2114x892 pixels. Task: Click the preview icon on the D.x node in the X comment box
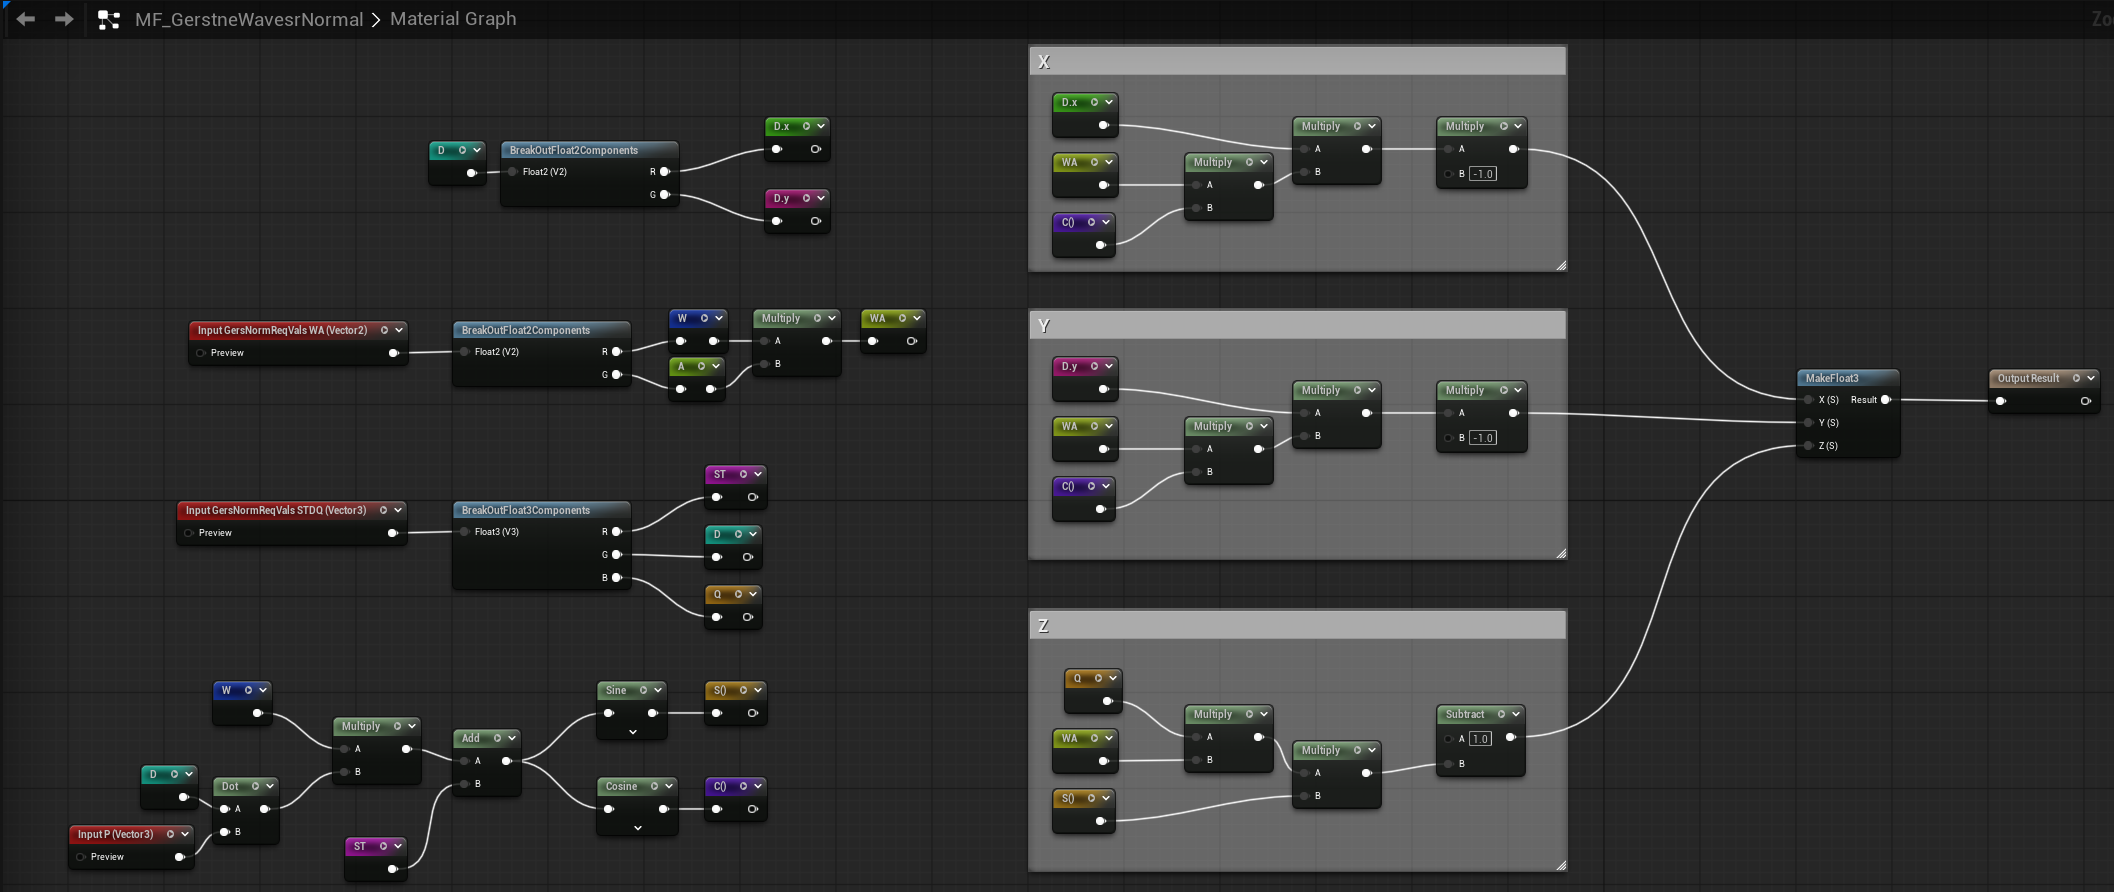[1094, 102]
